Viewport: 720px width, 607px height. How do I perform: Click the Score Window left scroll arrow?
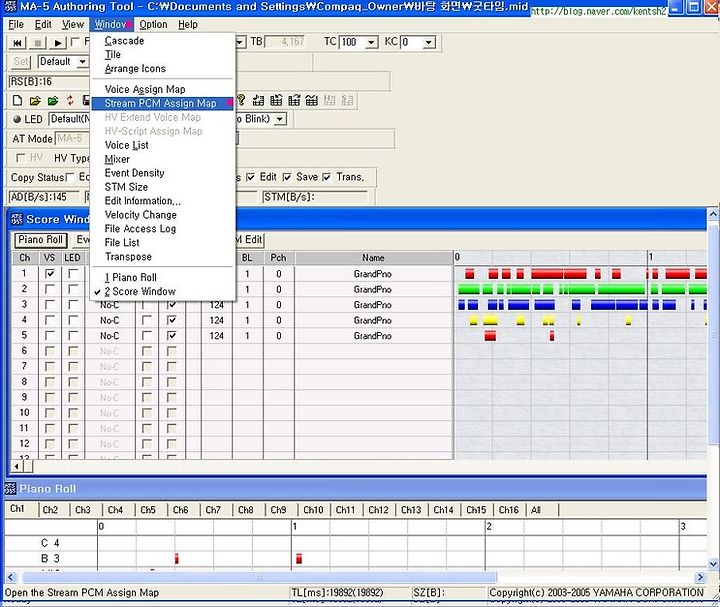coord(17,466)
